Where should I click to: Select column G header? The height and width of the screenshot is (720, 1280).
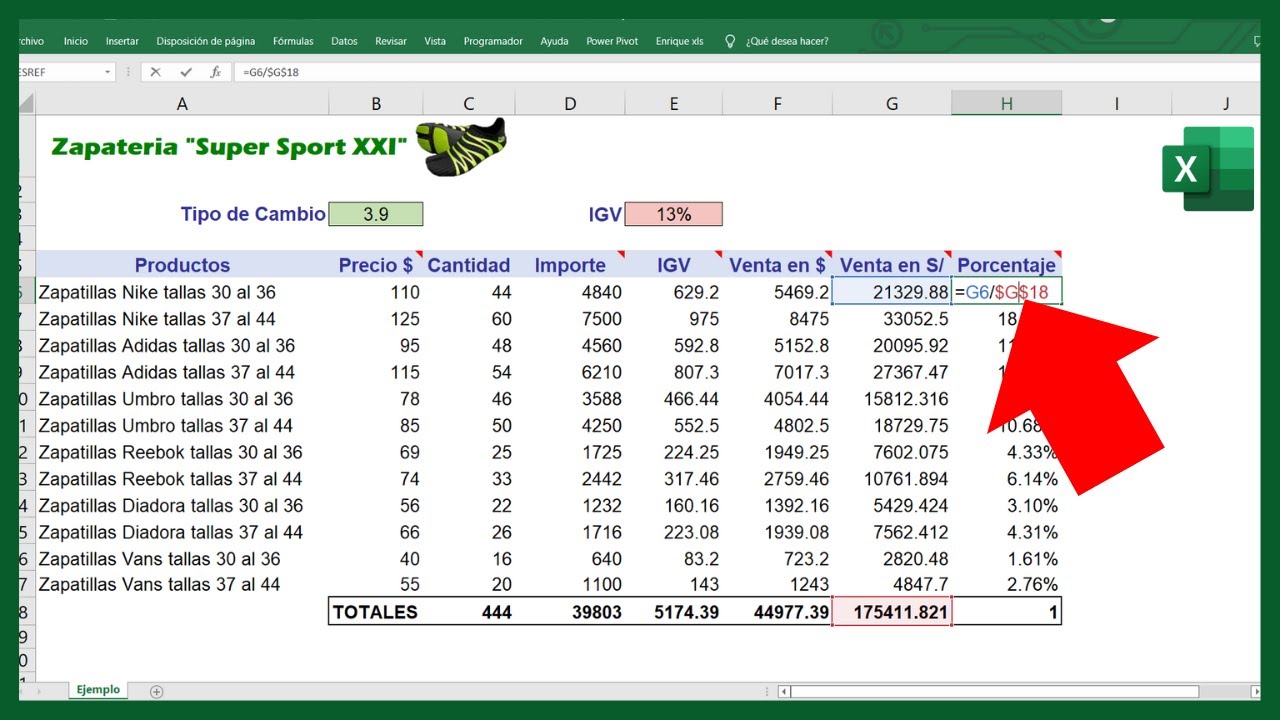[892, 103]
